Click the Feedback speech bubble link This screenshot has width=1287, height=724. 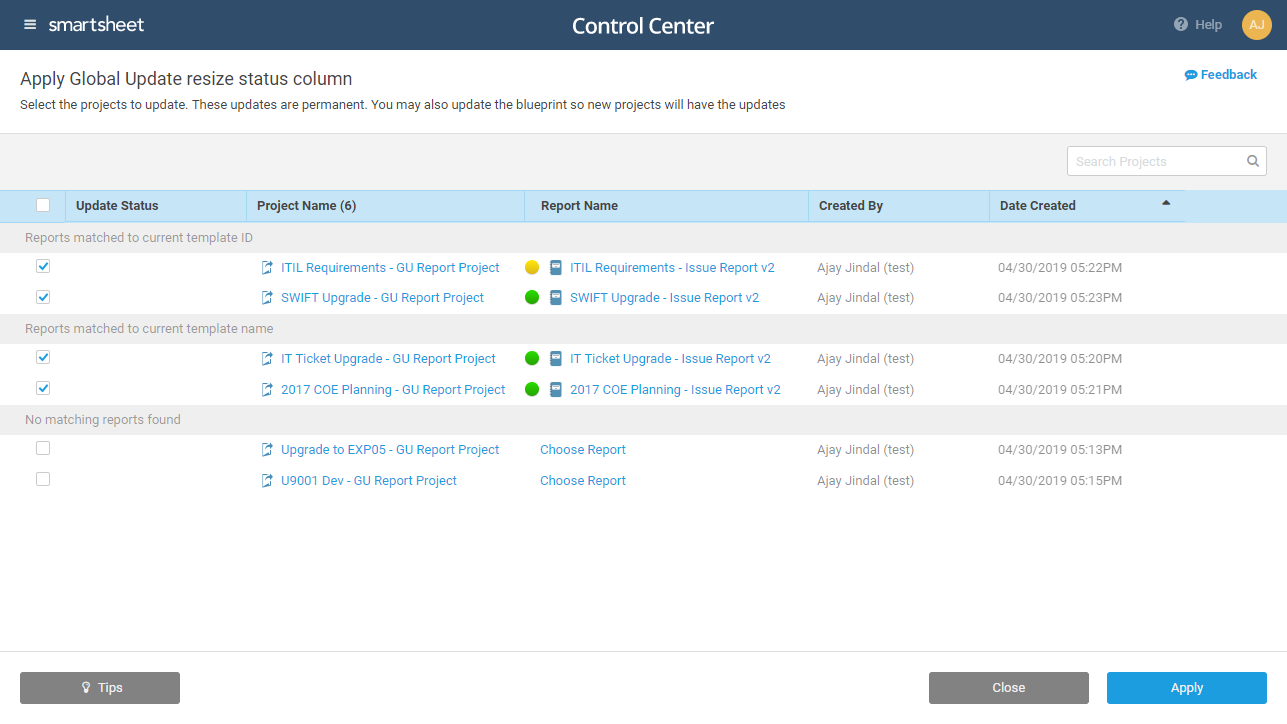click(1221, 75)
